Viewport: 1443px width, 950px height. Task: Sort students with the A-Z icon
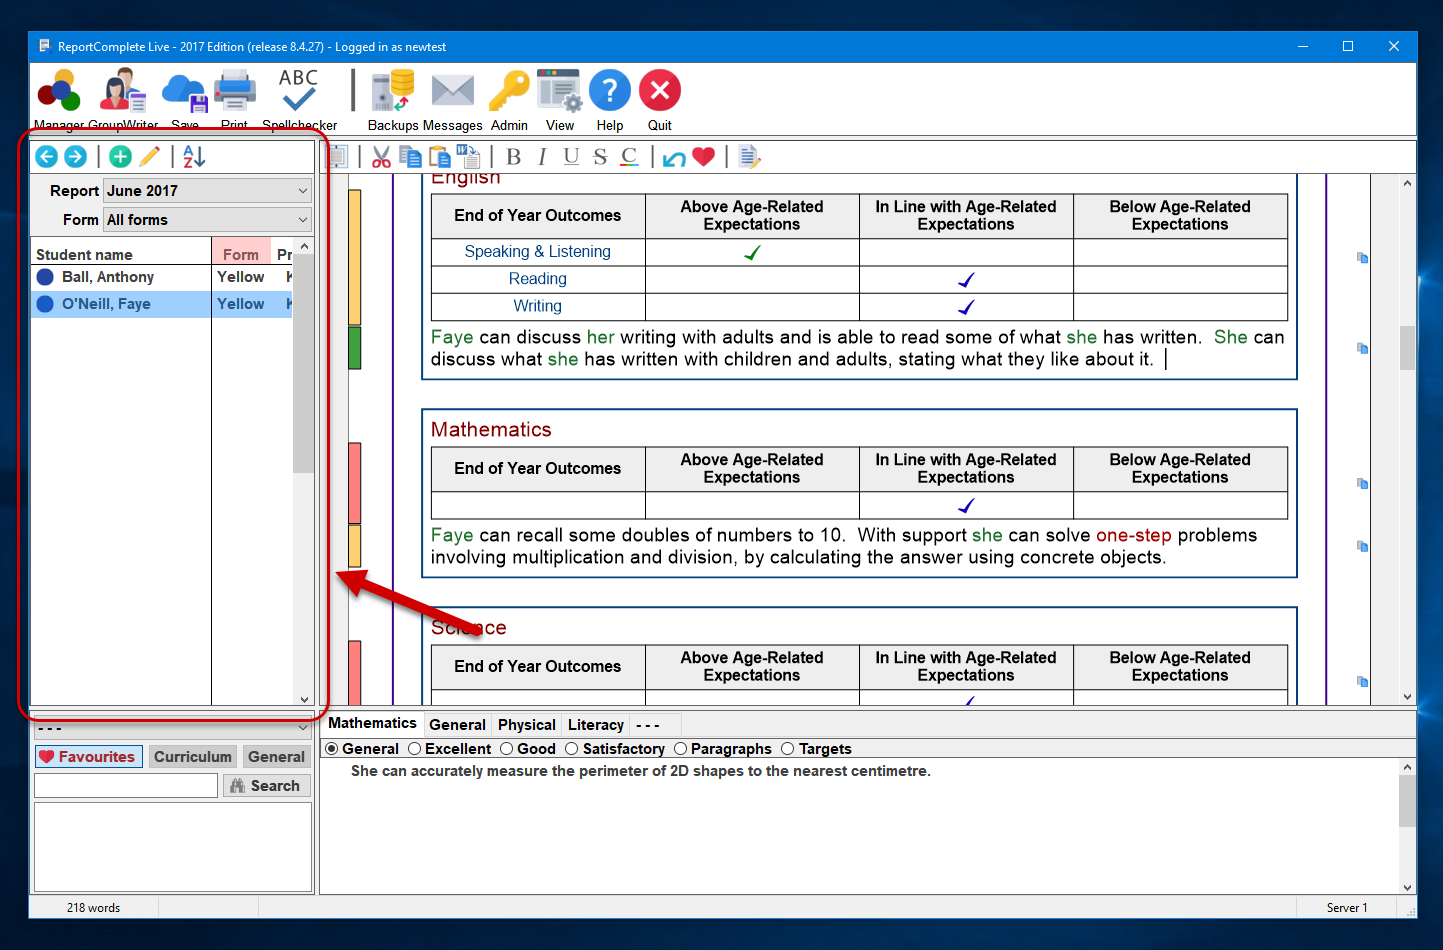pos(194,156)
